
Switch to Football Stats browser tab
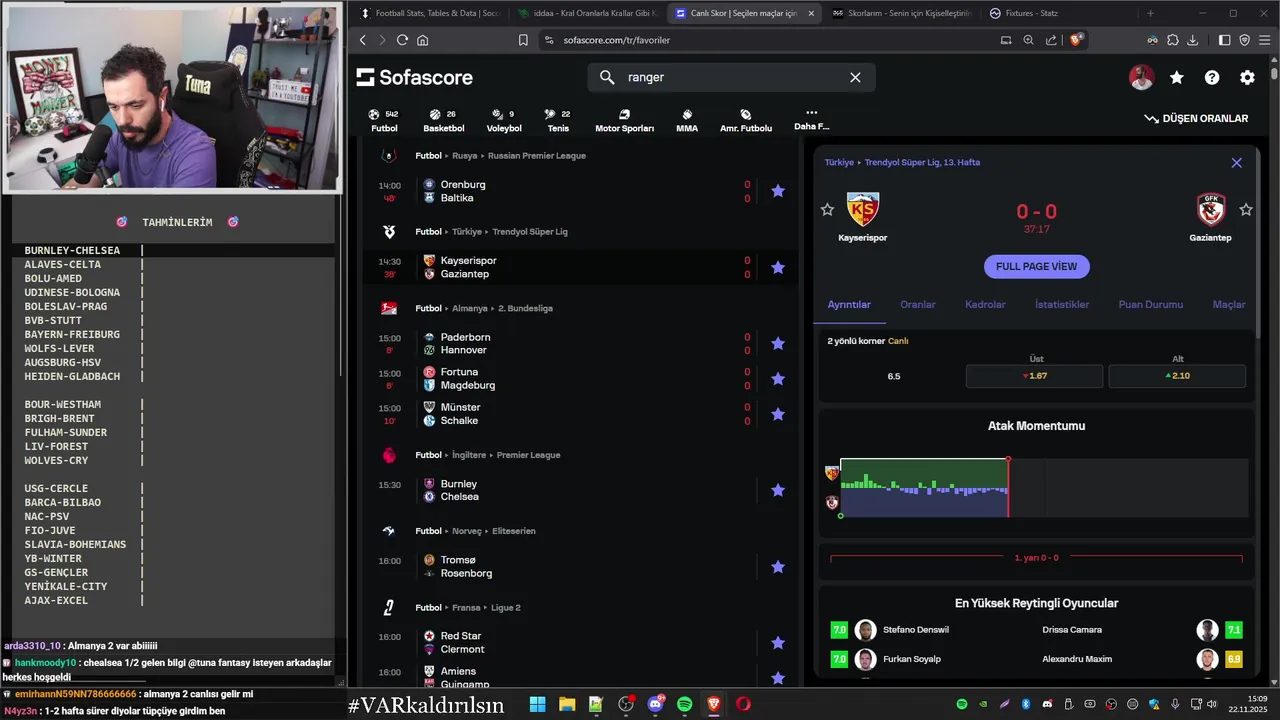[431, 13]
